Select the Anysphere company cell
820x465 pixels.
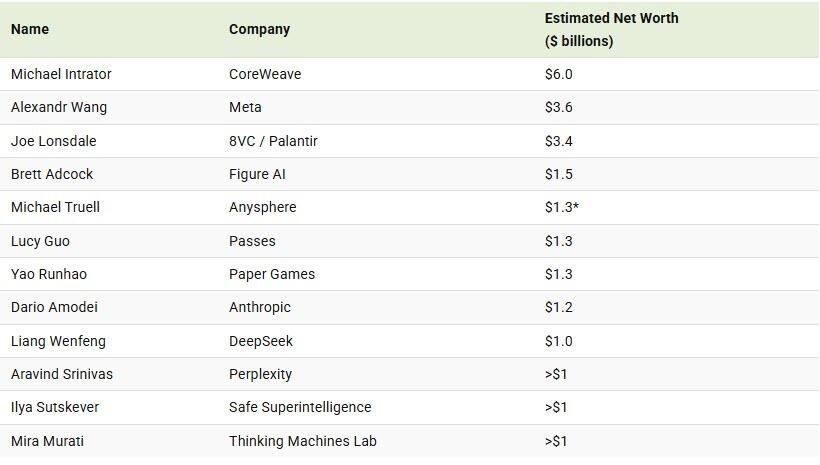(x=262, y=207)
